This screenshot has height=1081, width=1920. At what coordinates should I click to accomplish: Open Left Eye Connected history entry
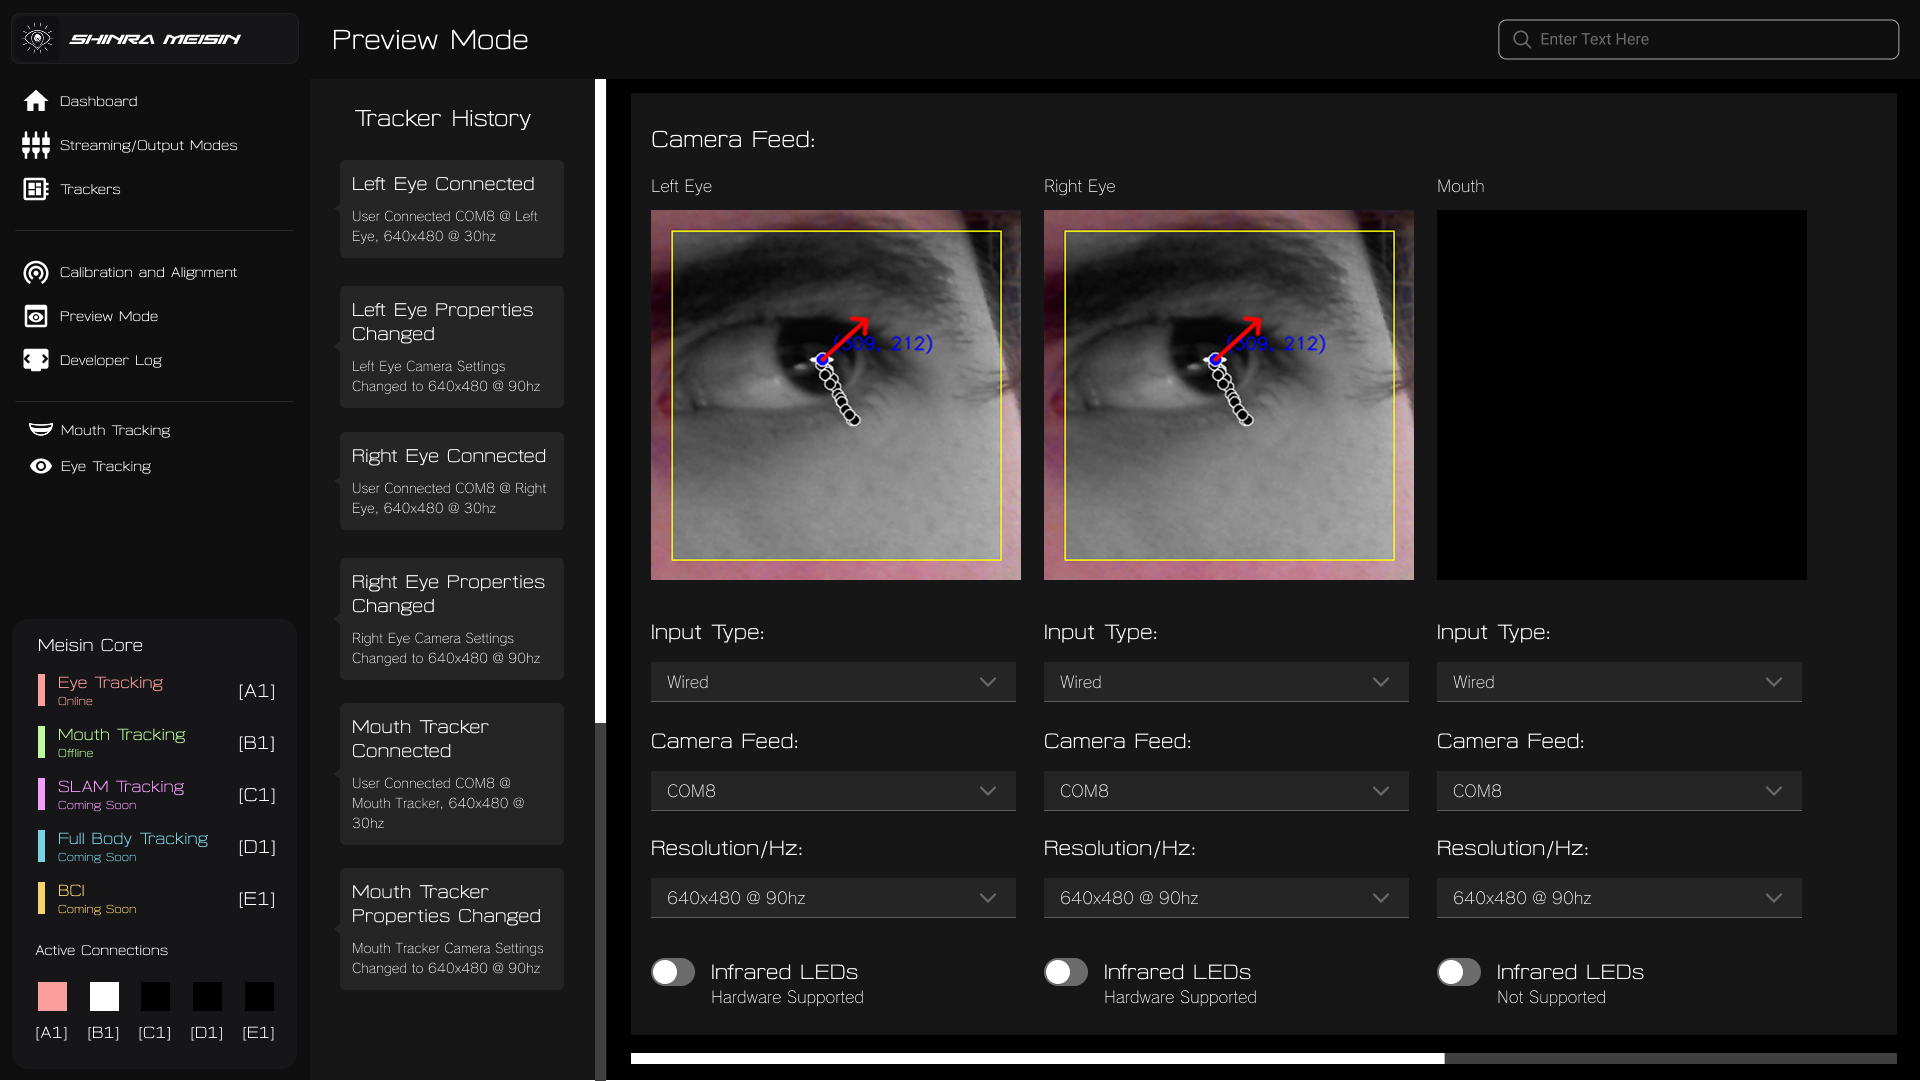tap(452, 209)
